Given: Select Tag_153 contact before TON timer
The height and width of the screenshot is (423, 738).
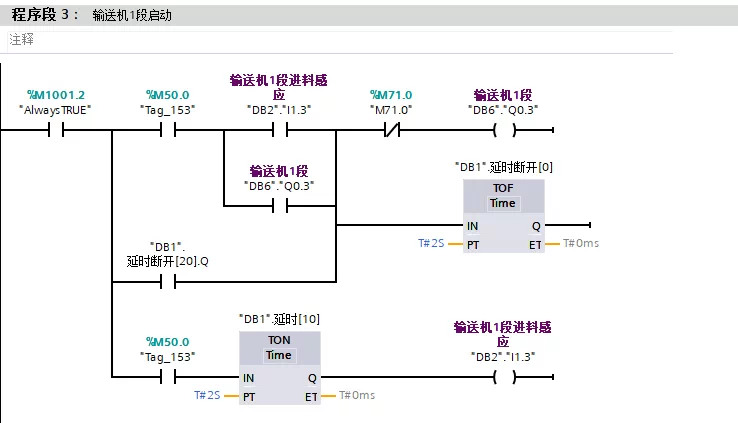Looking at the screenshot, I should (x=168, y=377).
